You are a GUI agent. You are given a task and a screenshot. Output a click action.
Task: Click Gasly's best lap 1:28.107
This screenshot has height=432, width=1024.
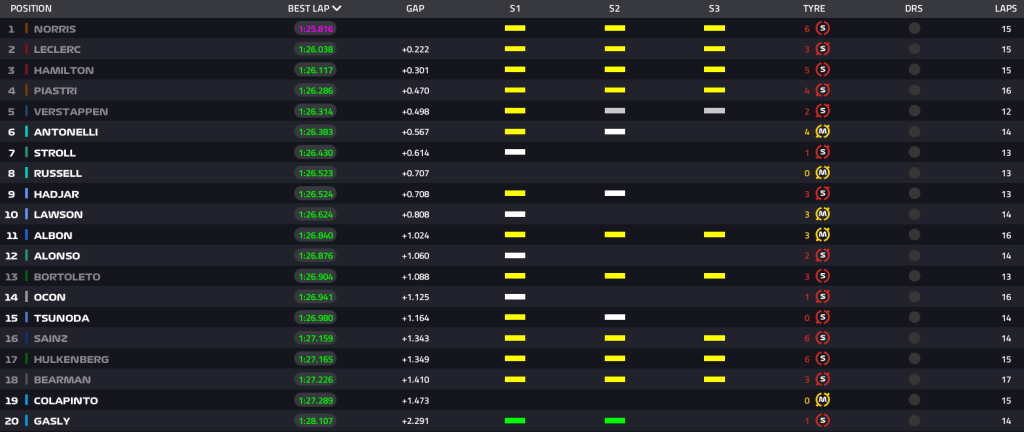[315, 421]
